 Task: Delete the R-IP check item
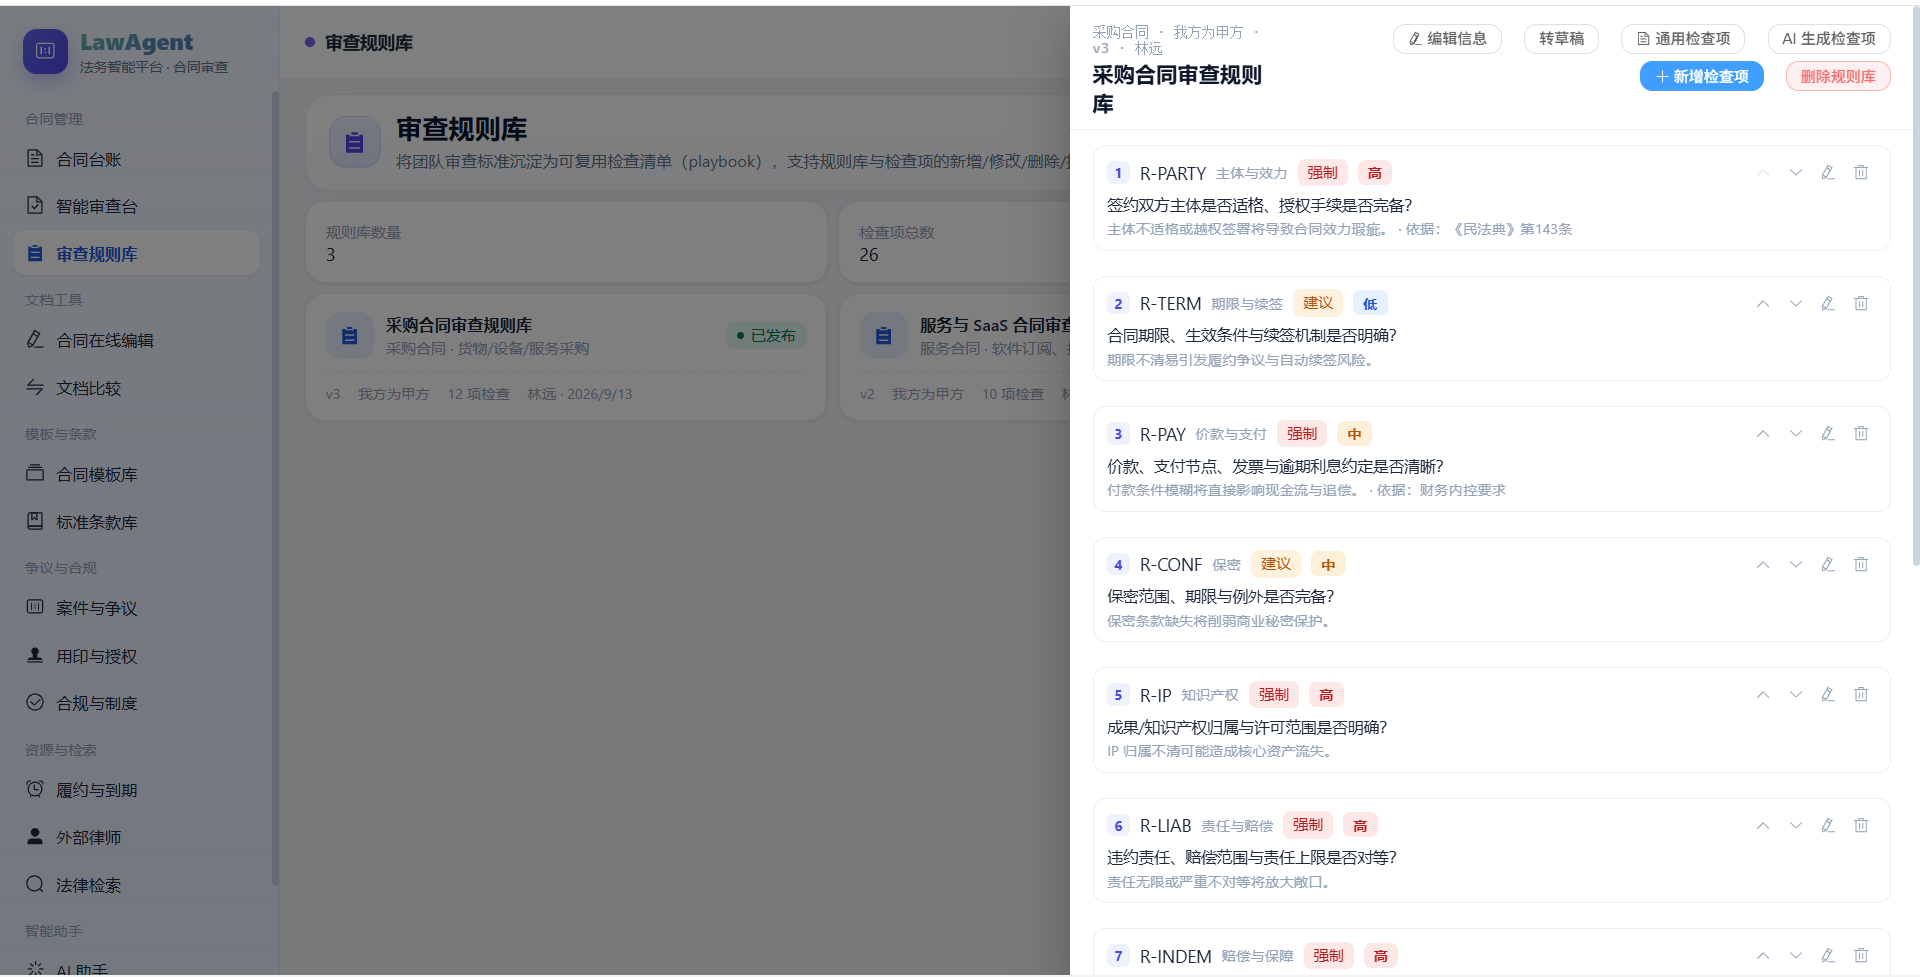1861,695
